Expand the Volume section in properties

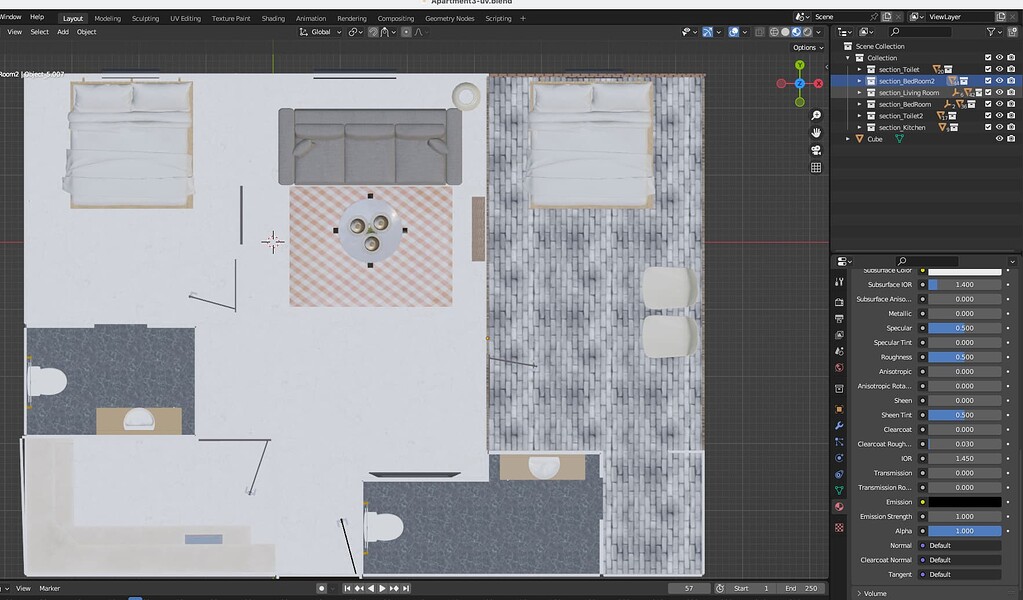(x=877, y=592)
